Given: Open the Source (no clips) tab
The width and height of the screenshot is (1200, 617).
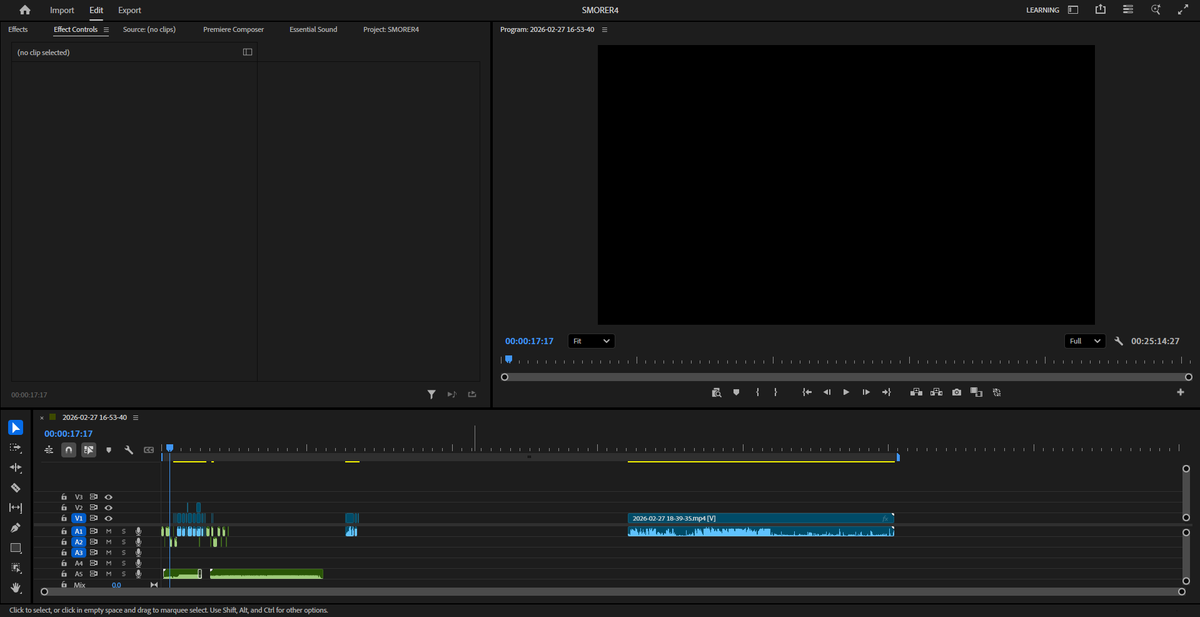Looking at the screenshot, I should 149,30.
